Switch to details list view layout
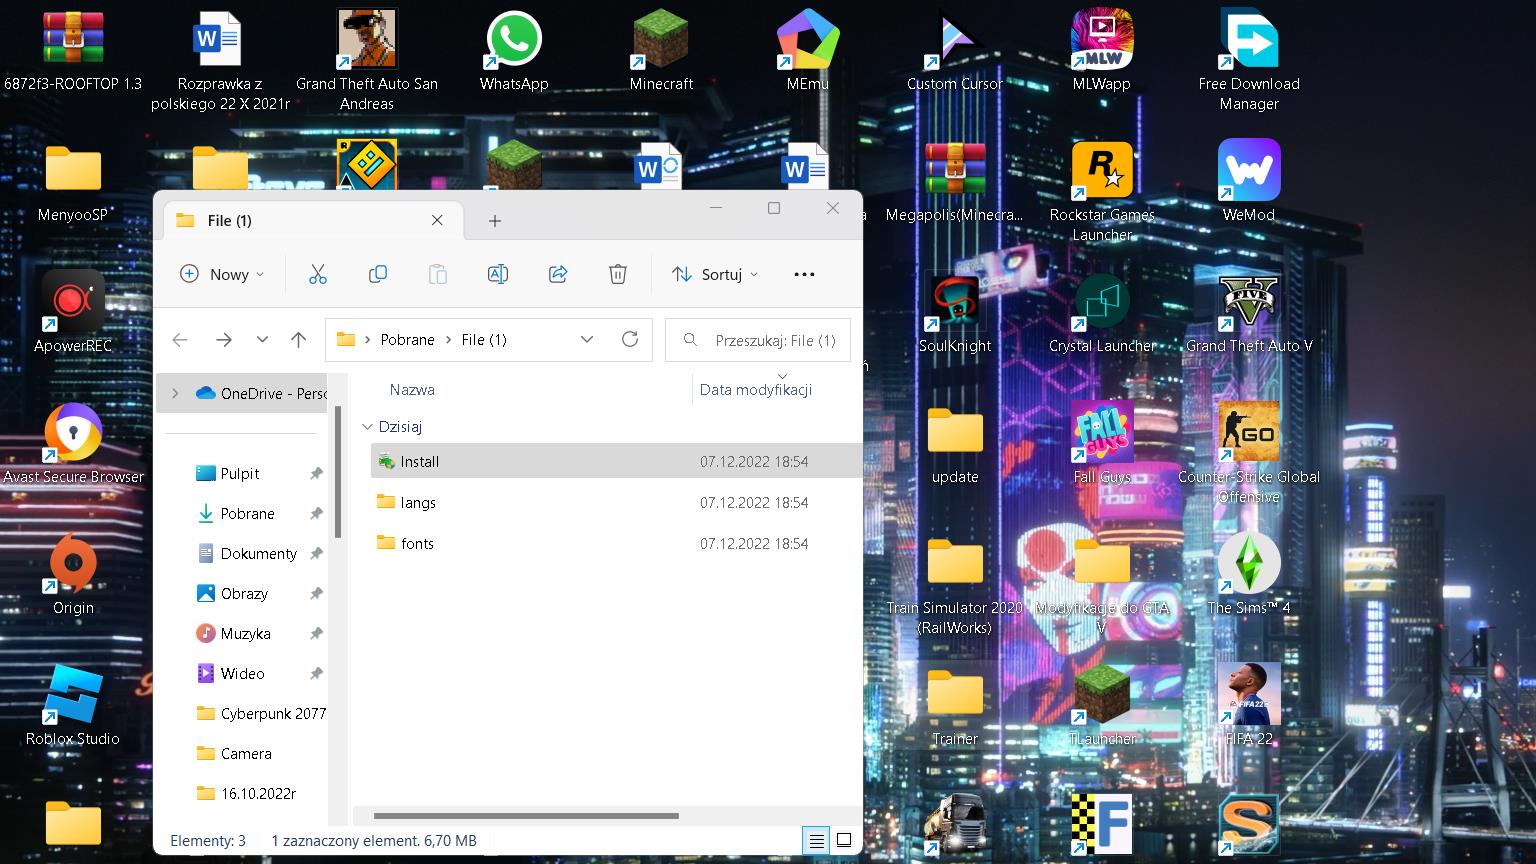 coord(816,841)
